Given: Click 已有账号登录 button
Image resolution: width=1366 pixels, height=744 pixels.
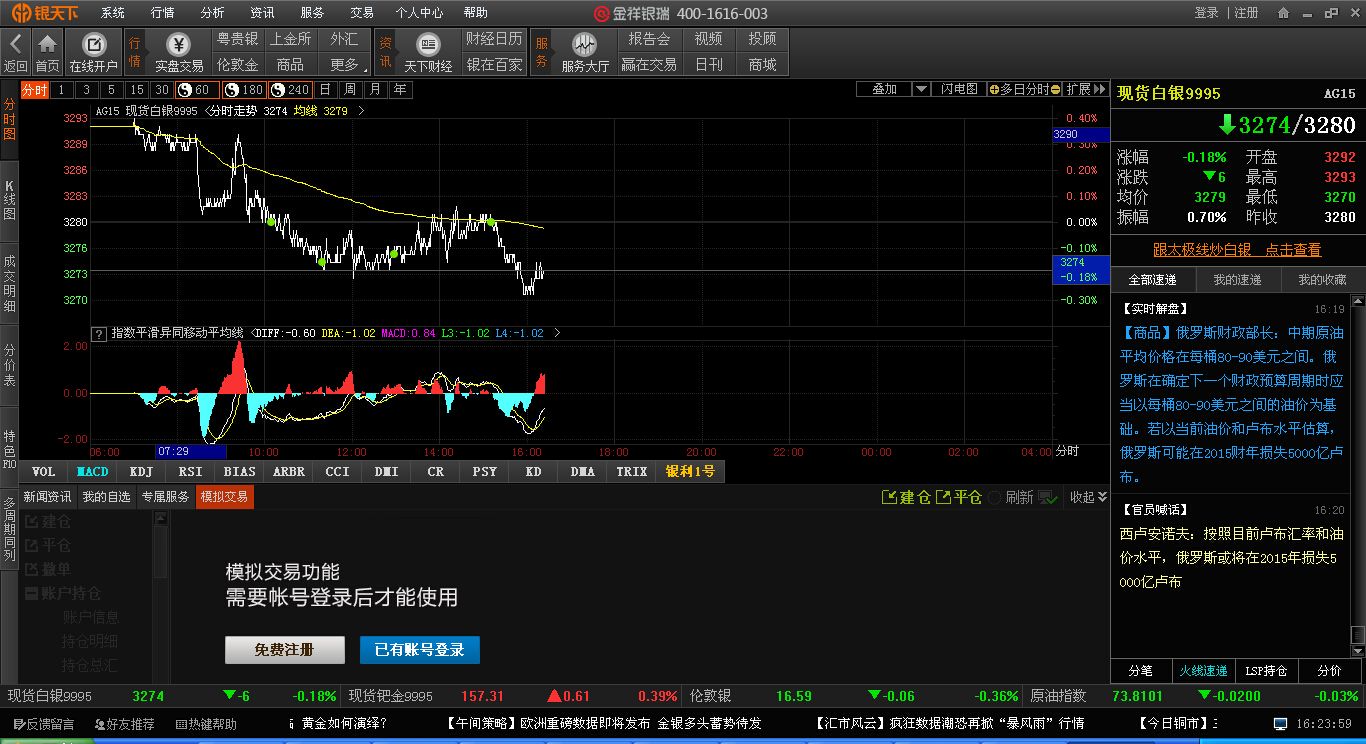Looking at the screenshot, I should tap(420, 650).
